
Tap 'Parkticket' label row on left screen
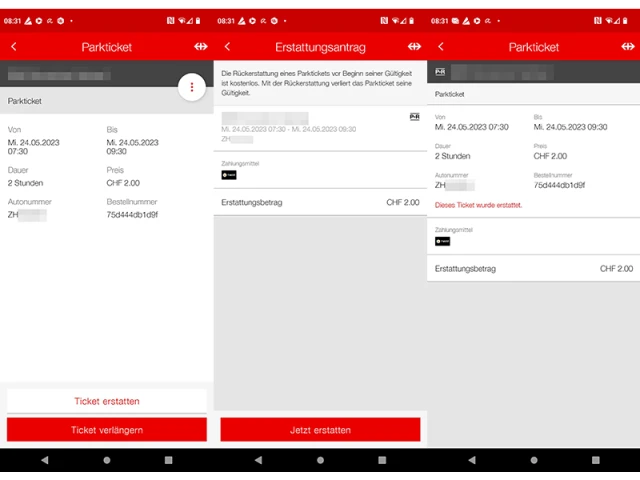107,101
